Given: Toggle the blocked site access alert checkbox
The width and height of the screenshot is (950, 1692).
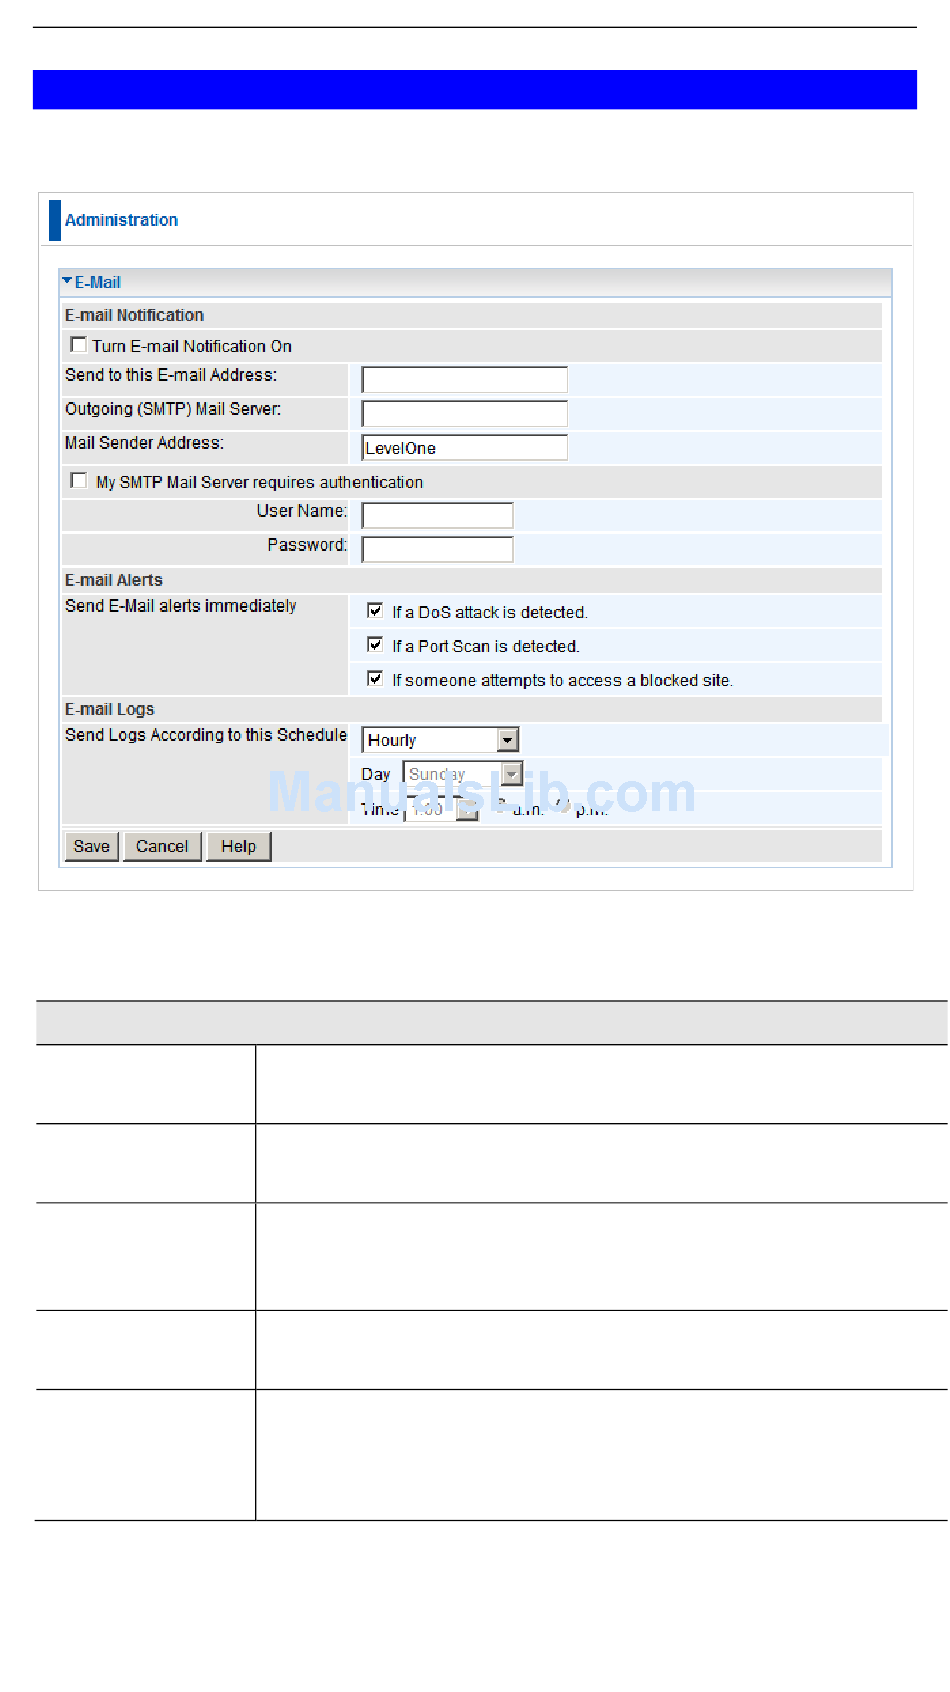Looking at the screenshot, I should tap(375, 679).
